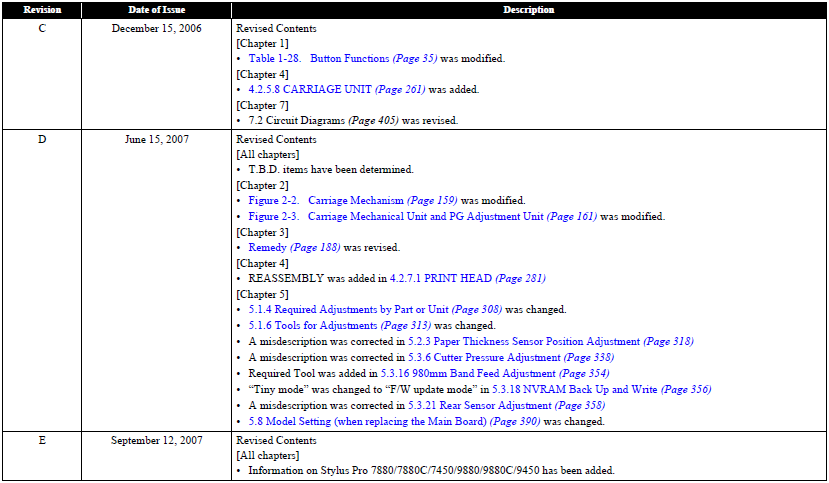Open Figure 2-2 Carriage Mechanism link
Screen dimensions: 829x483
pyautogui.click(x=347, y=201)
